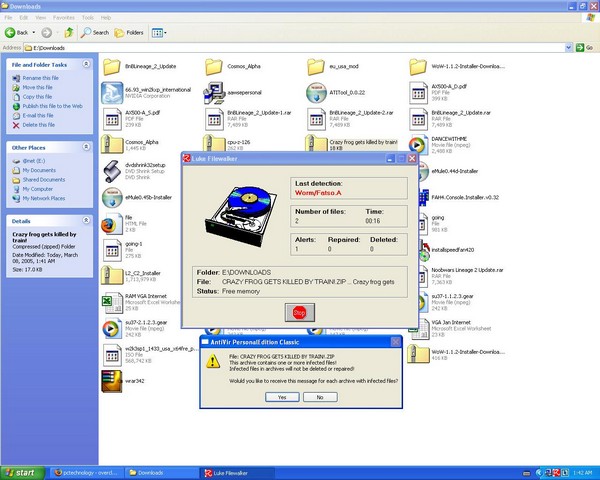
Task: Select BnBLineage_2_Update-1.rar file icon
Action: [214, 119]
